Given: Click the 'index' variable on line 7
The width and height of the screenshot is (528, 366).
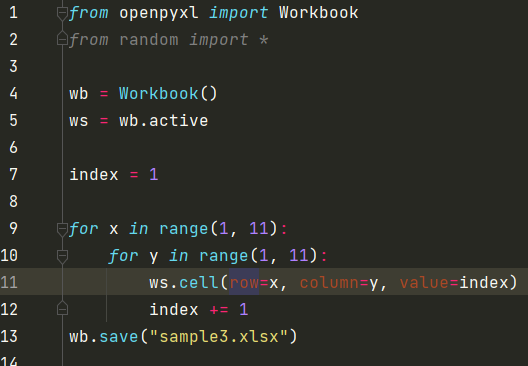Looking at the screenshot, I should [94, 174].
